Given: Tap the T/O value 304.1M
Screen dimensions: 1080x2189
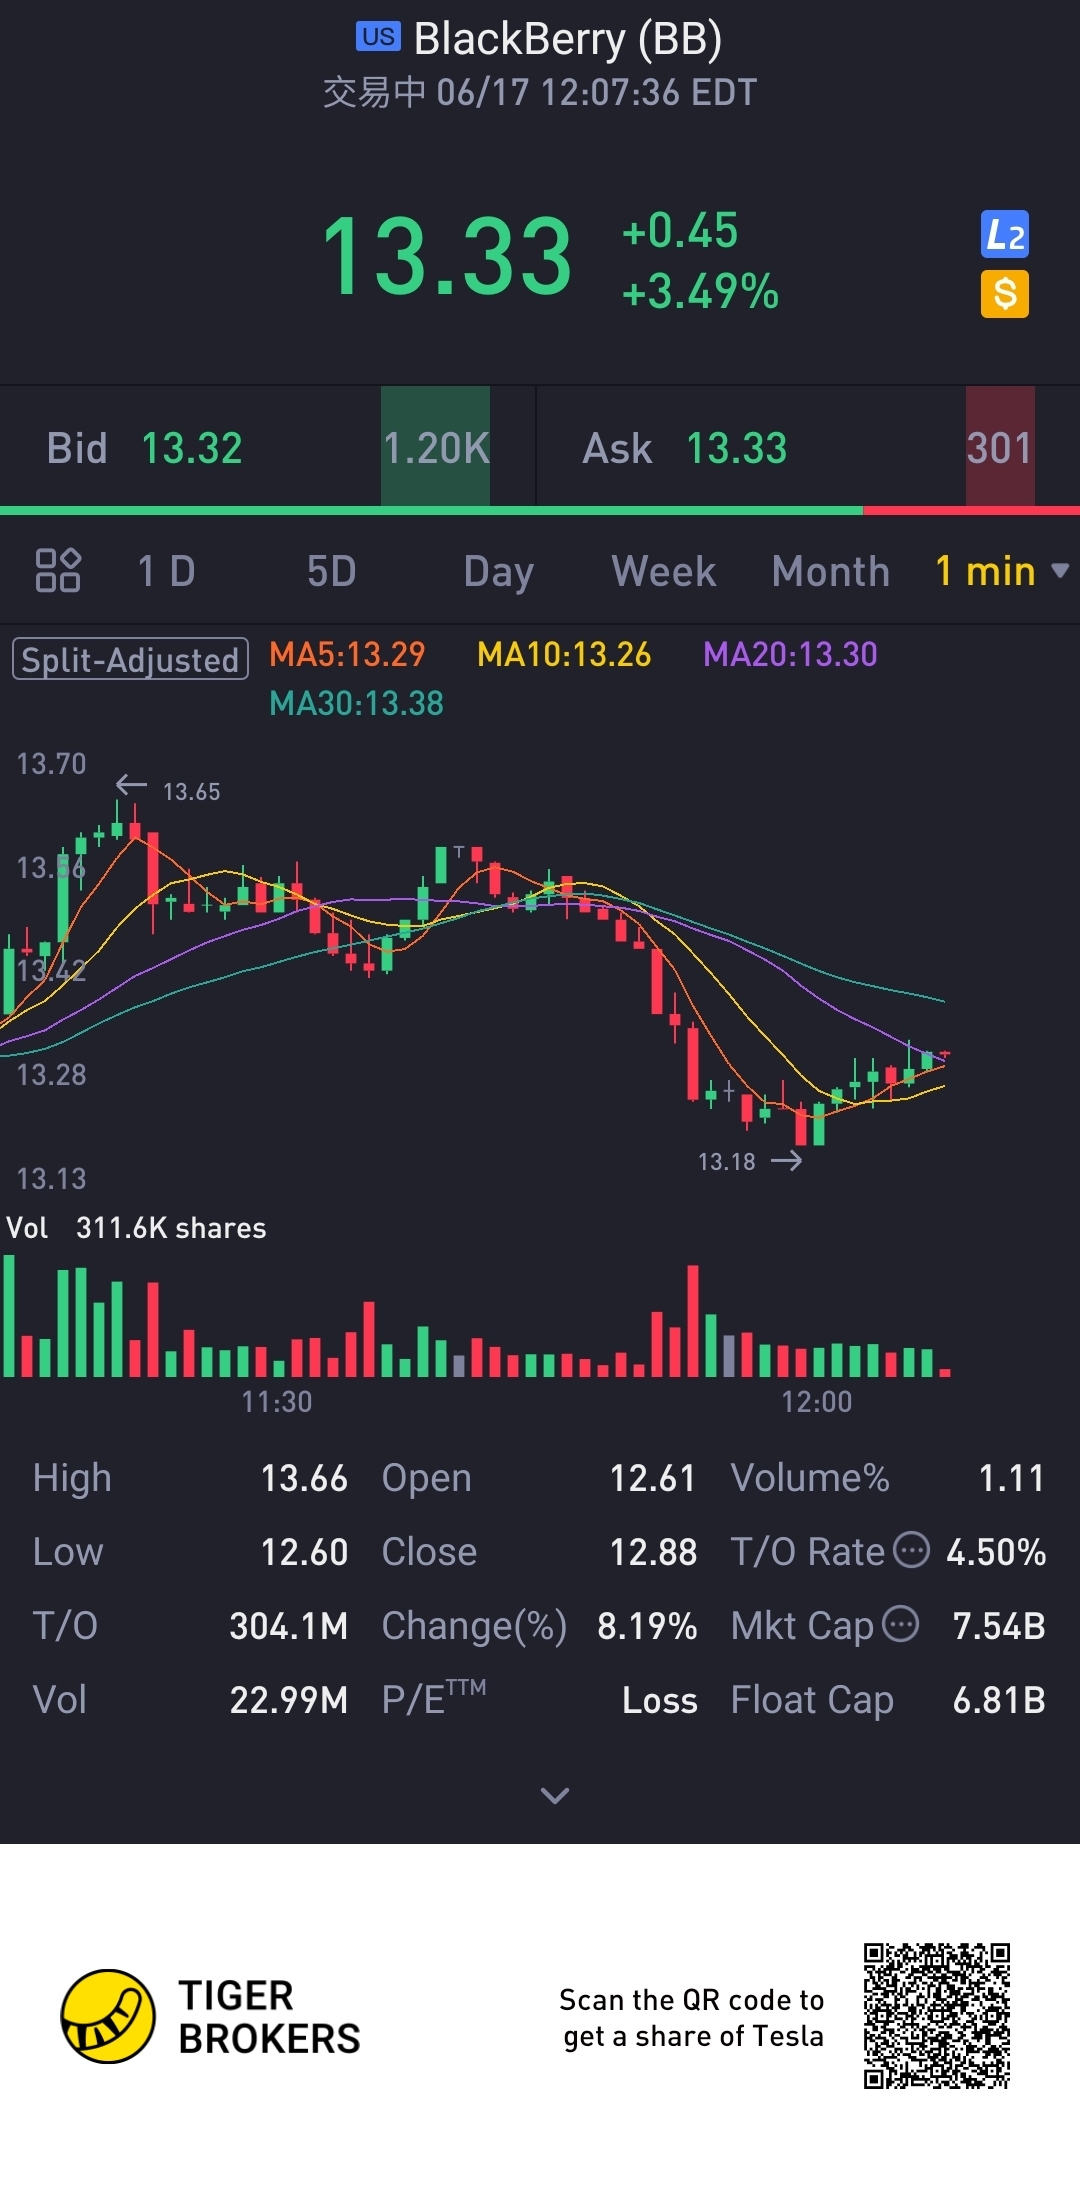Looking at the screenshot, I should pos(289,1626).
